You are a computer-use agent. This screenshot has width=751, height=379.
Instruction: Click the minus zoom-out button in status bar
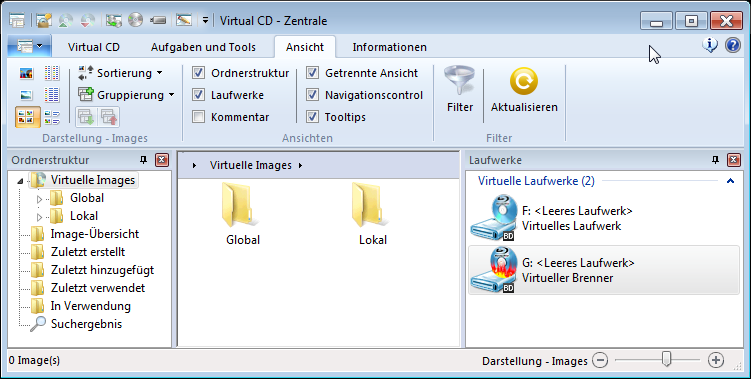click(x=600, y=360)
